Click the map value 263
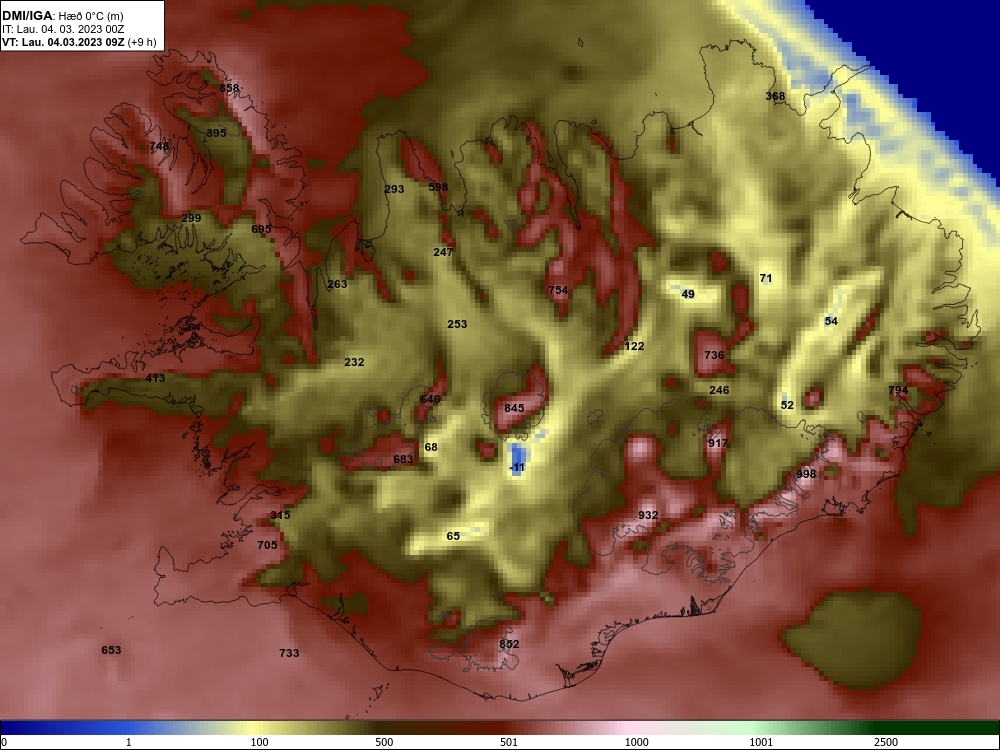 click(x=337, y=284)
